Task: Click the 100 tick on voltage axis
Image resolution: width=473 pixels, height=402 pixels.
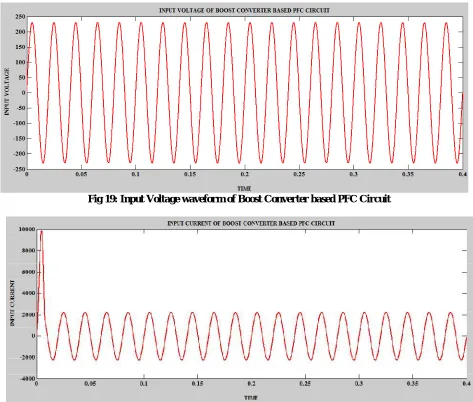Action: coord(20,62)
